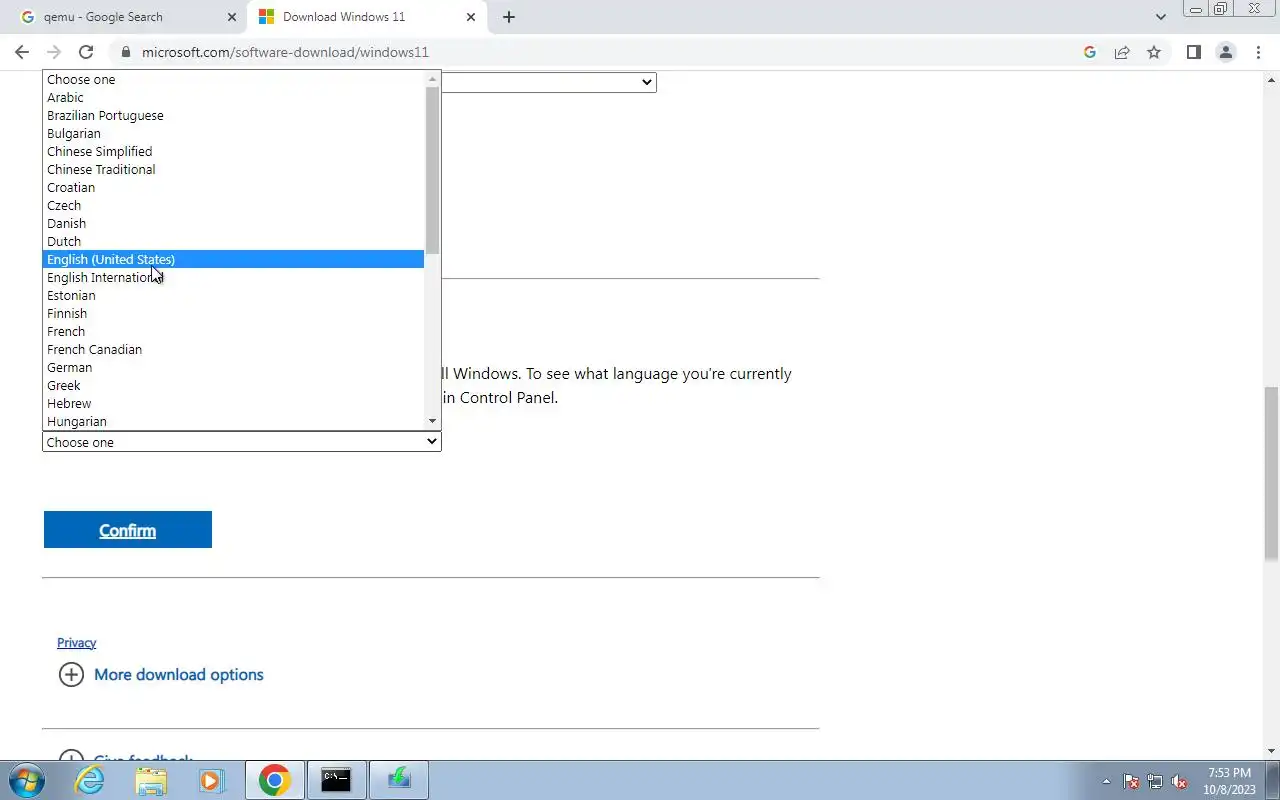1280x800 pixels.
Task: Click the padlock site info icon
Action: [x=125, y=52]
